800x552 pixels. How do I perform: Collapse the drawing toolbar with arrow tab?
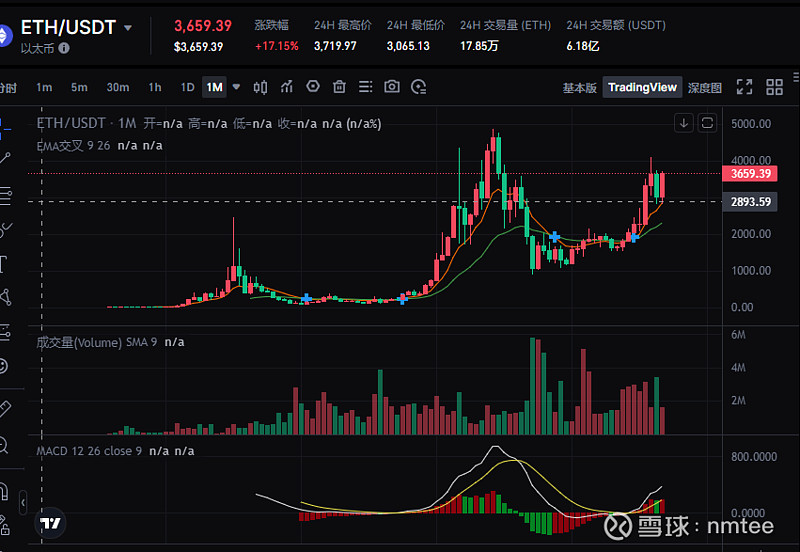pos(23,503)
